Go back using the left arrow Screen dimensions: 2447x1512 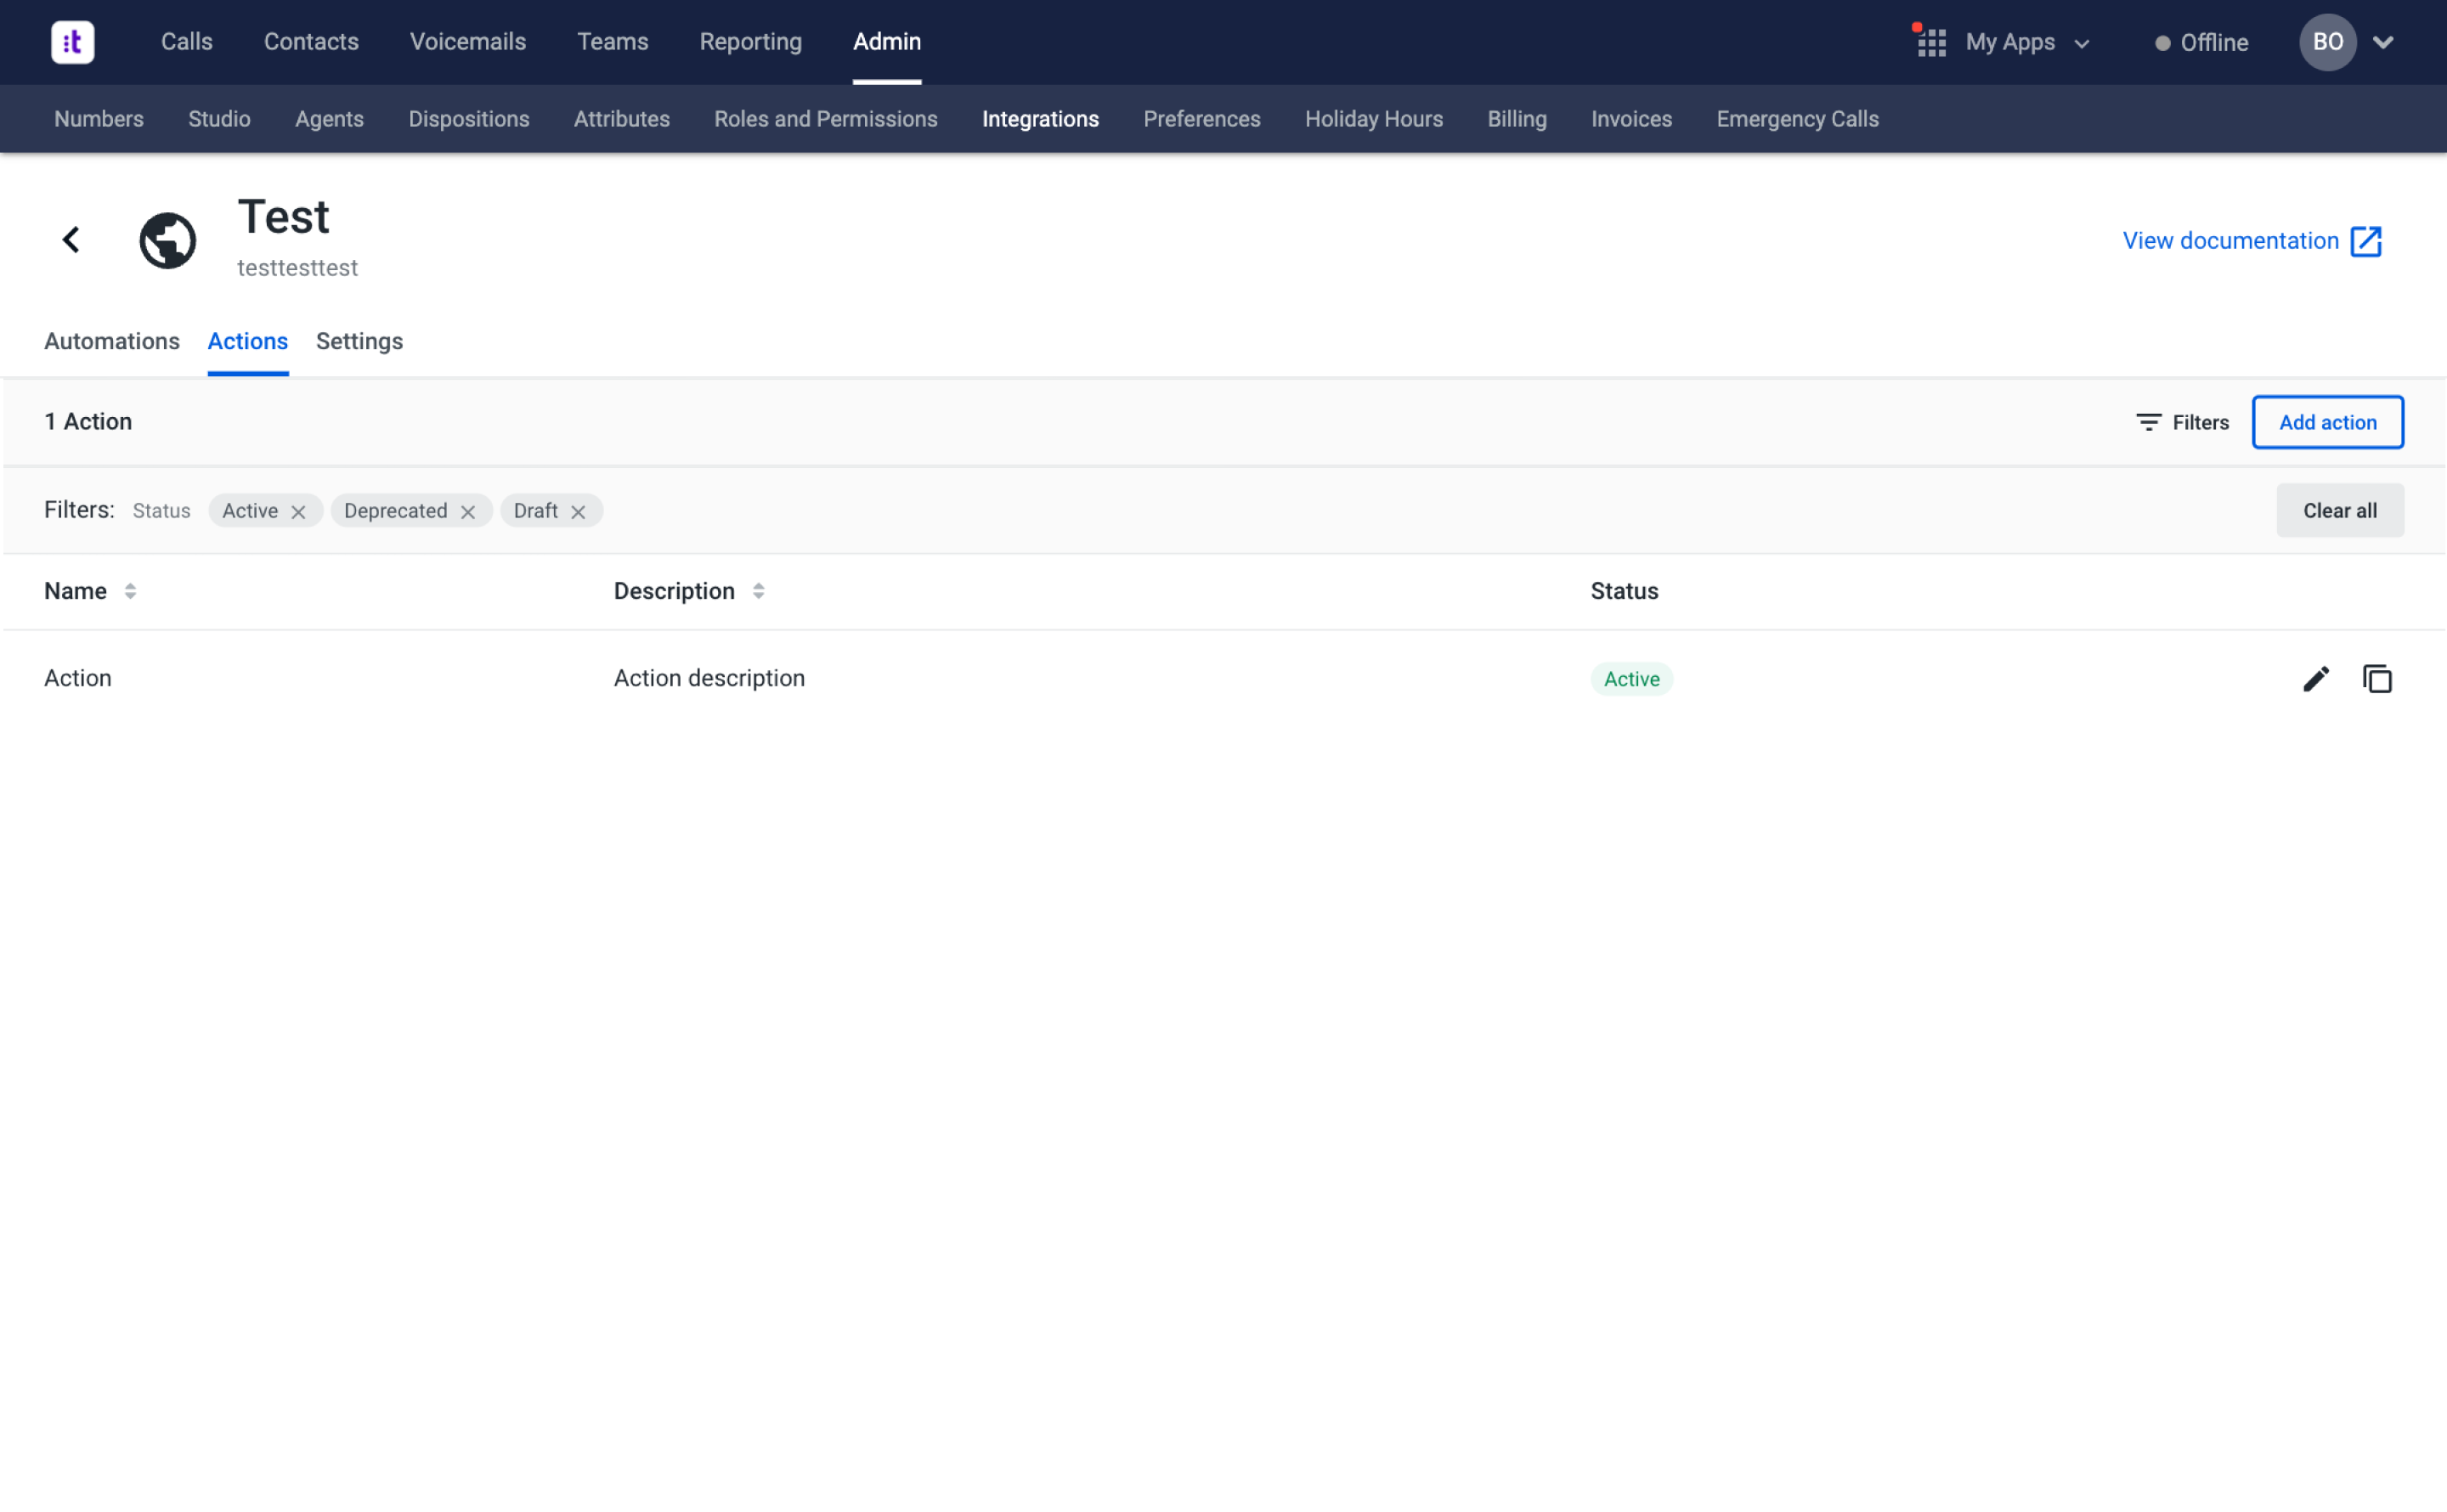[x=71, y=240]
